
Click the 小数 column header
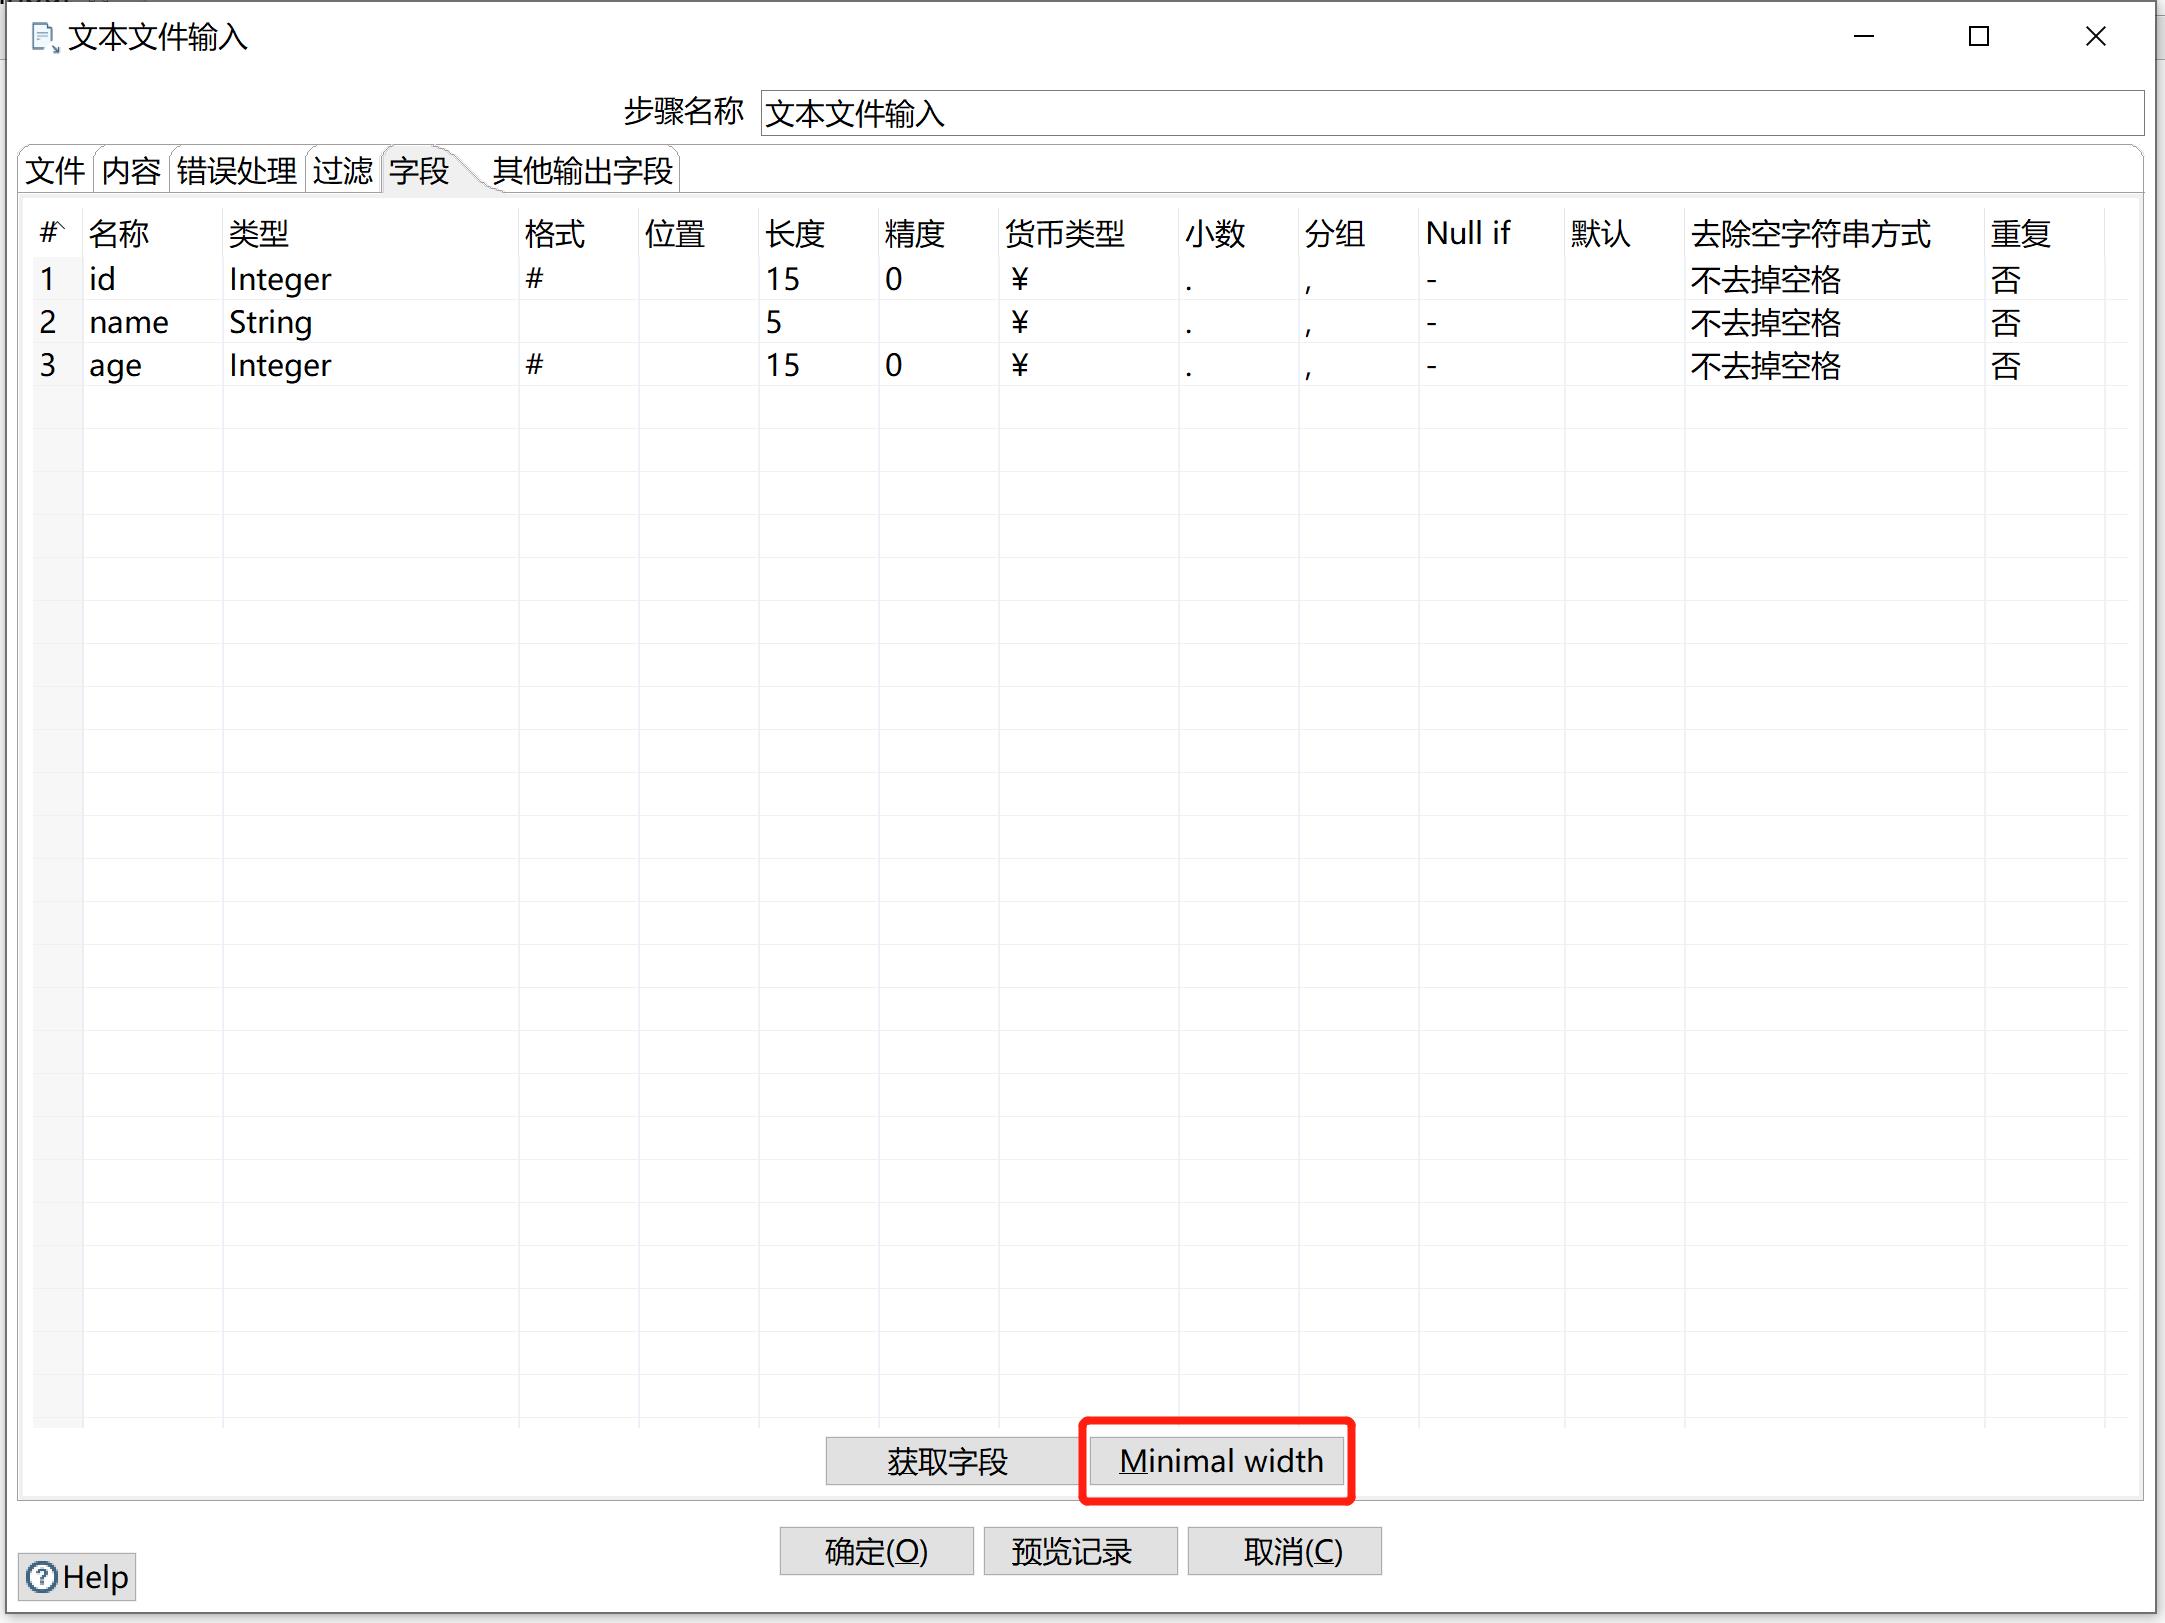tap(1239, 233)
